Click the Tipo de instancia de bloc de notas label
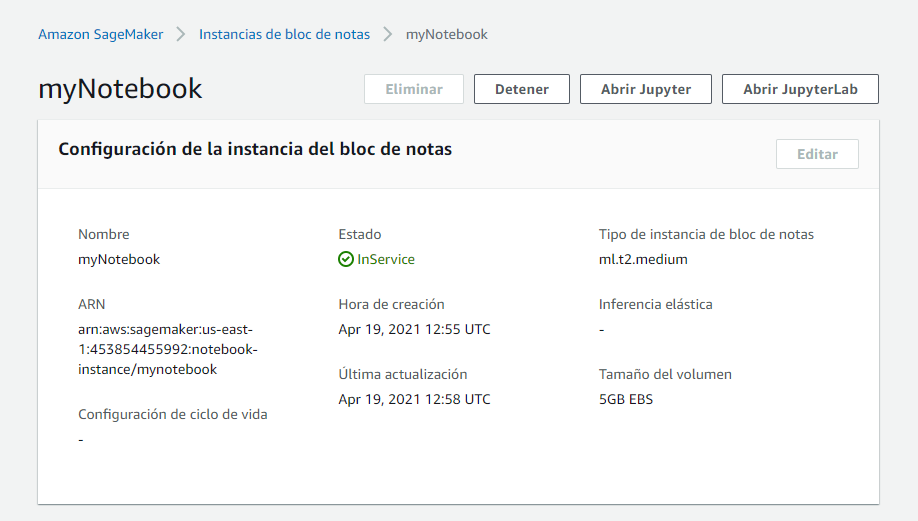This screenshot has height=521, width=918. point(706,234)
